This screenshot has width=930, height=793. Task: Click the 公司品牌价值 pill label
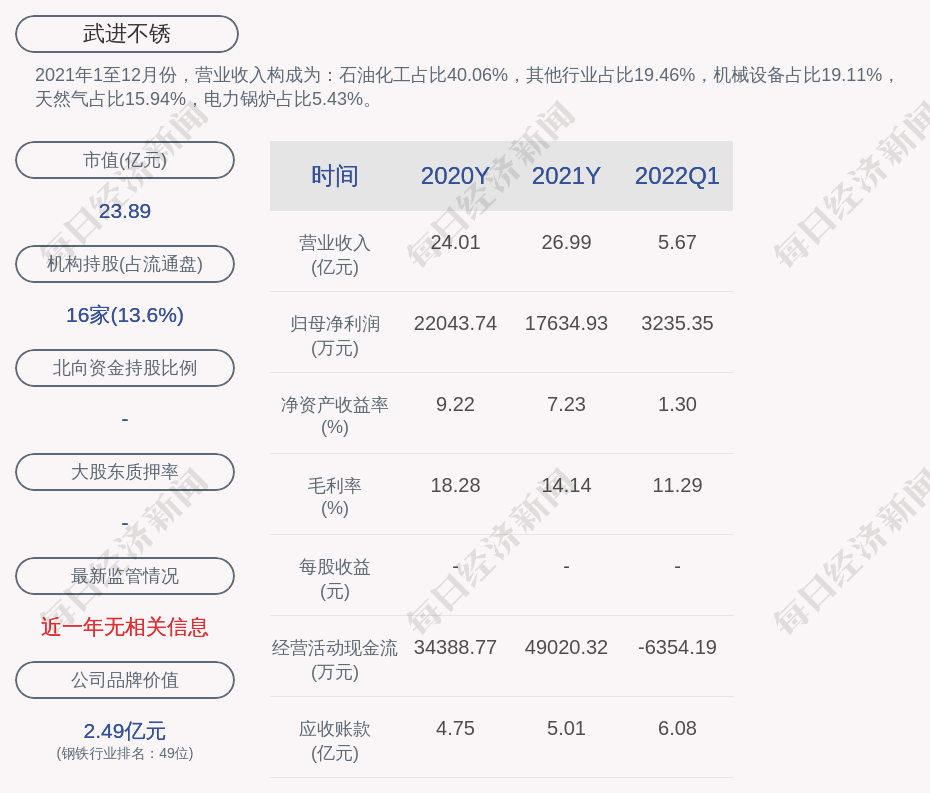(x=125, y=680)
